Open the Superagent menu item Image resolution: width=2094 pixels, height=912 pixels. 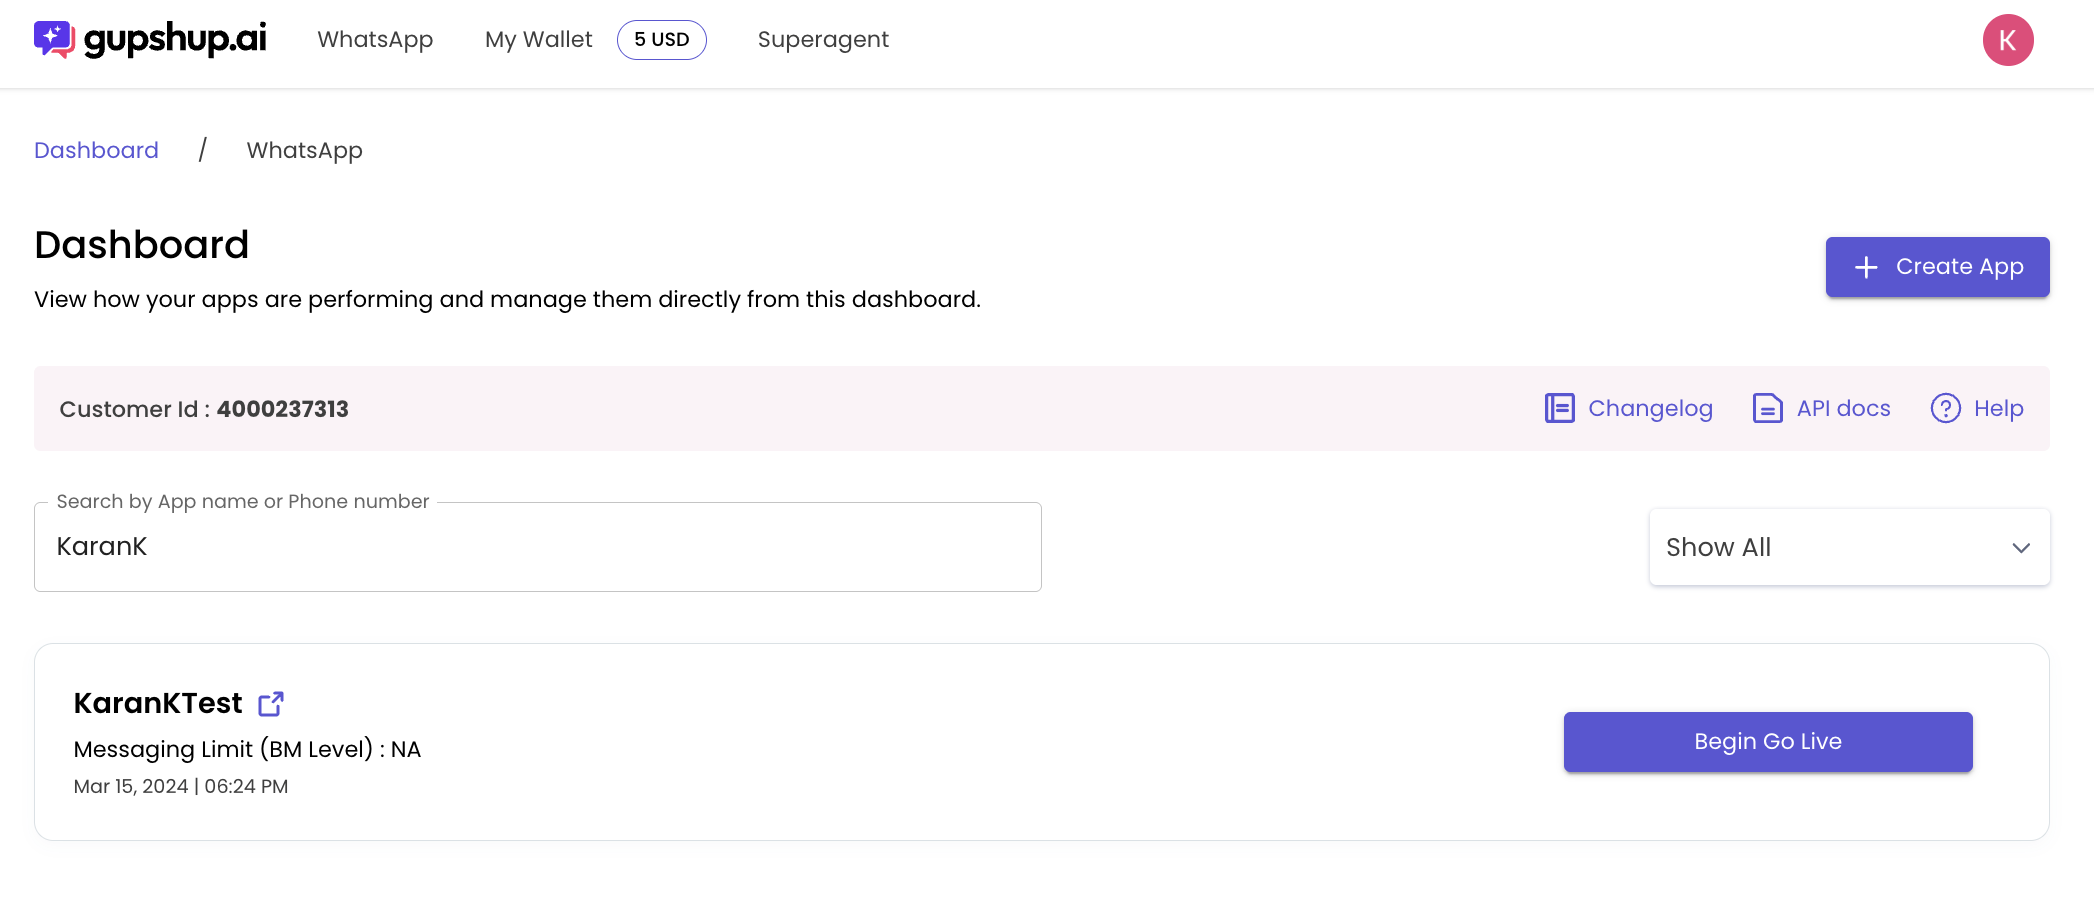coord(823,40)
